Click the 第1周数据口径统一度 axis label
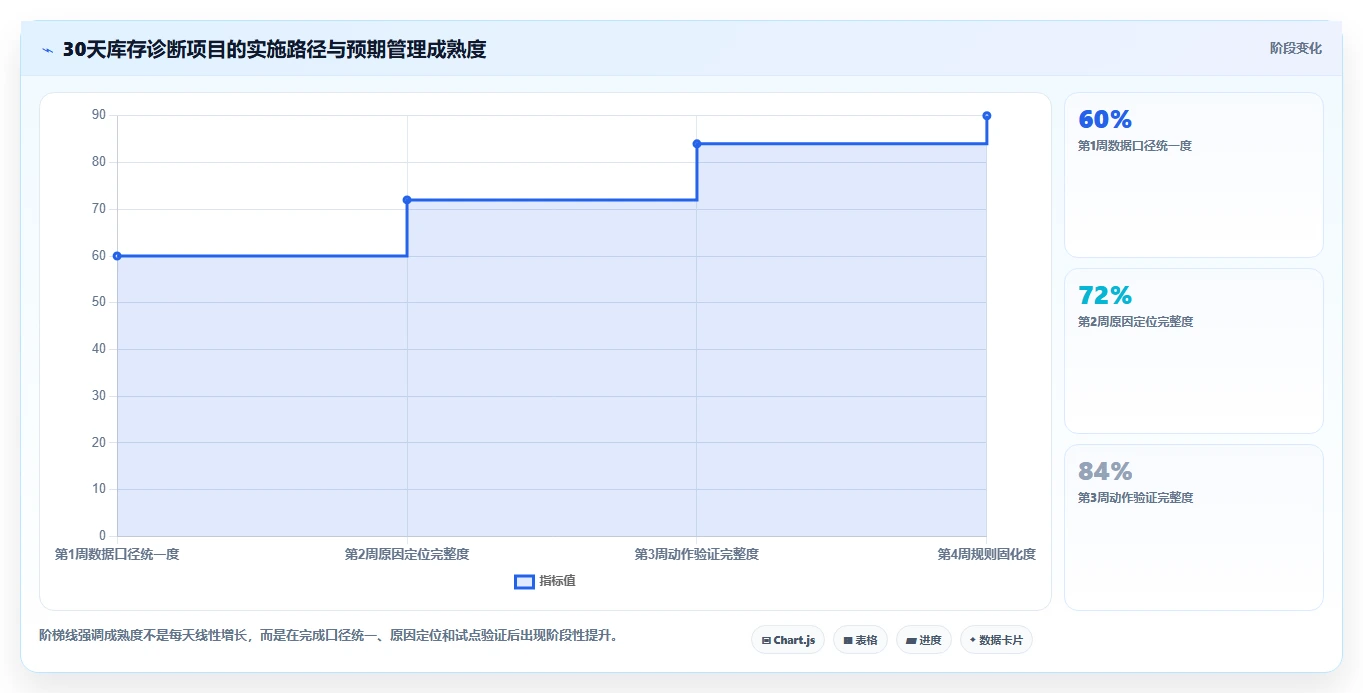1363x693 pixels. tap(117, 554)
